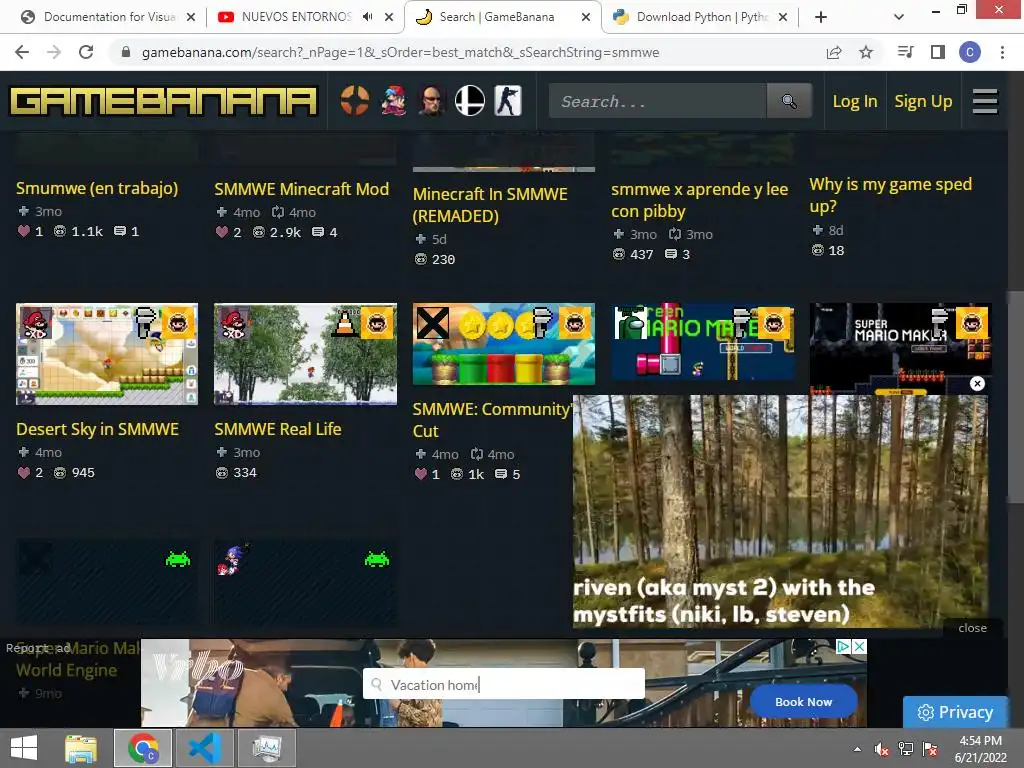Screen dimensions: 1024x768
Task: Click the Desert Sky in SMMWE thumbnail
Action: coord(106,354)
